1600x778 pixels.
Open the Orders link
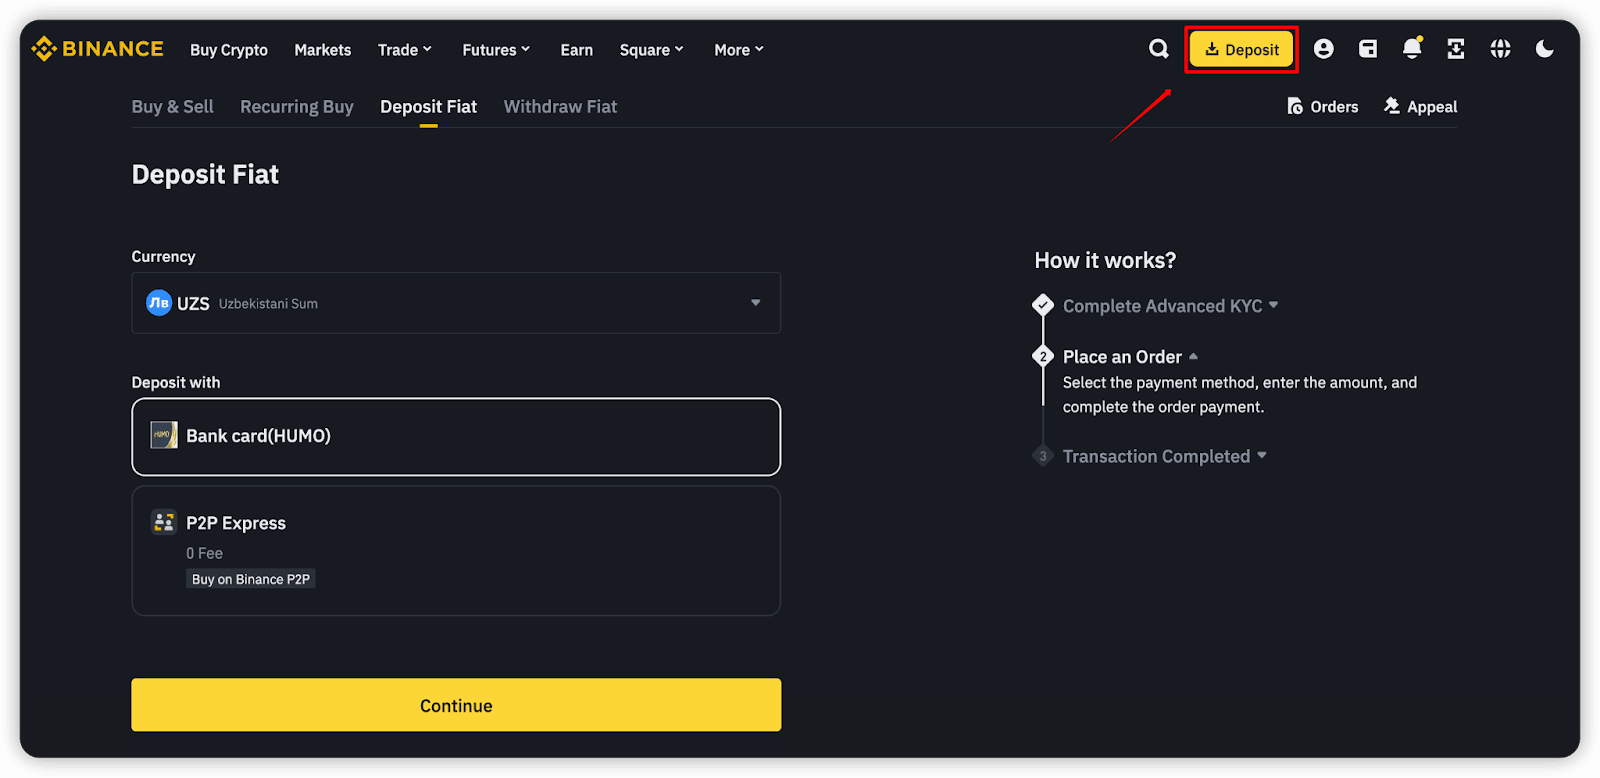click(x=1322, y=107)
